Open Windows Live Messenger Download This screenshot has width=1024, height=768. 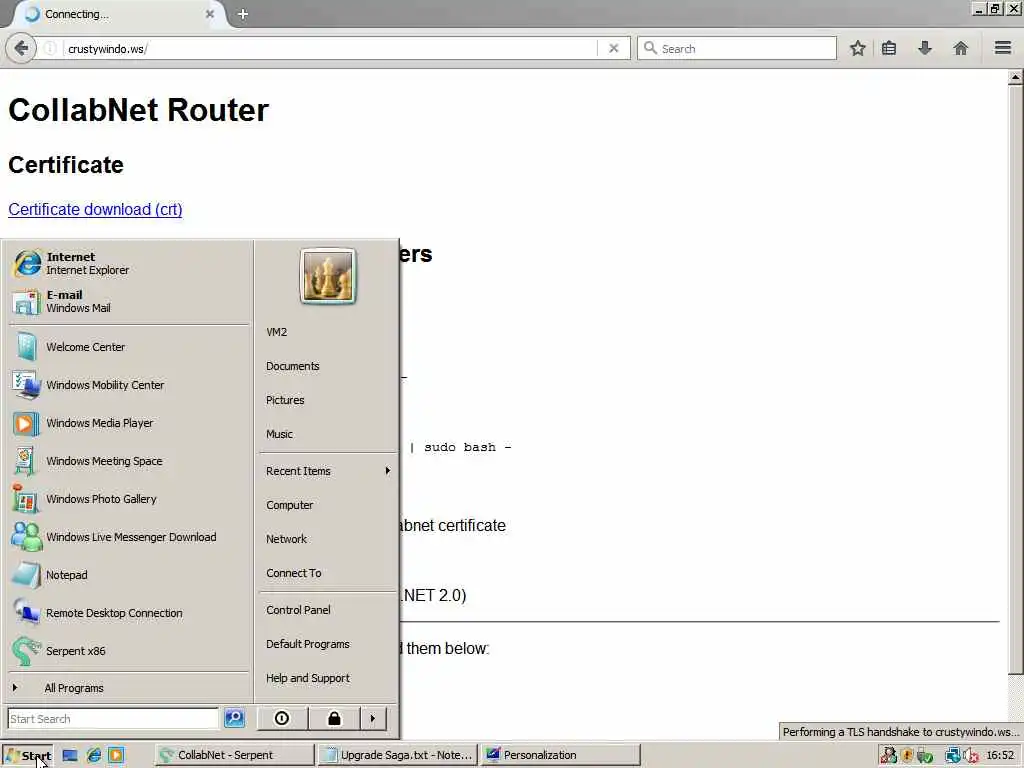pos(129,537)
